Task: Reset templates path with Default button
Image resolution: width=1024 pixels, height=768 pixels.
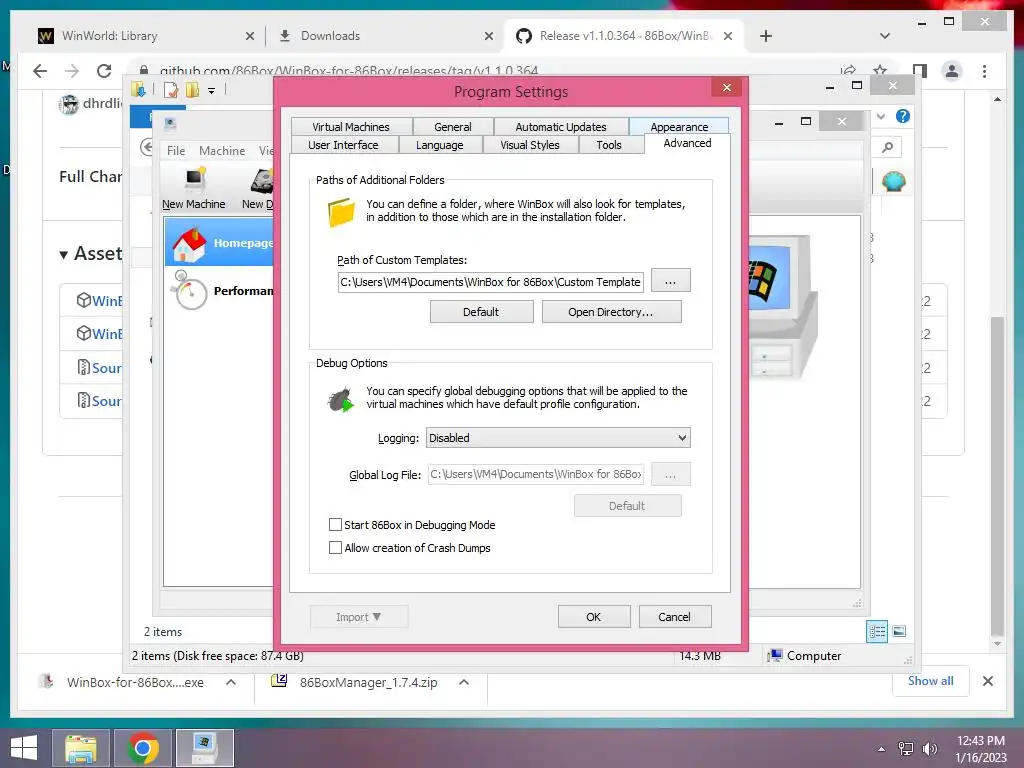Action: tap(481, 312)
